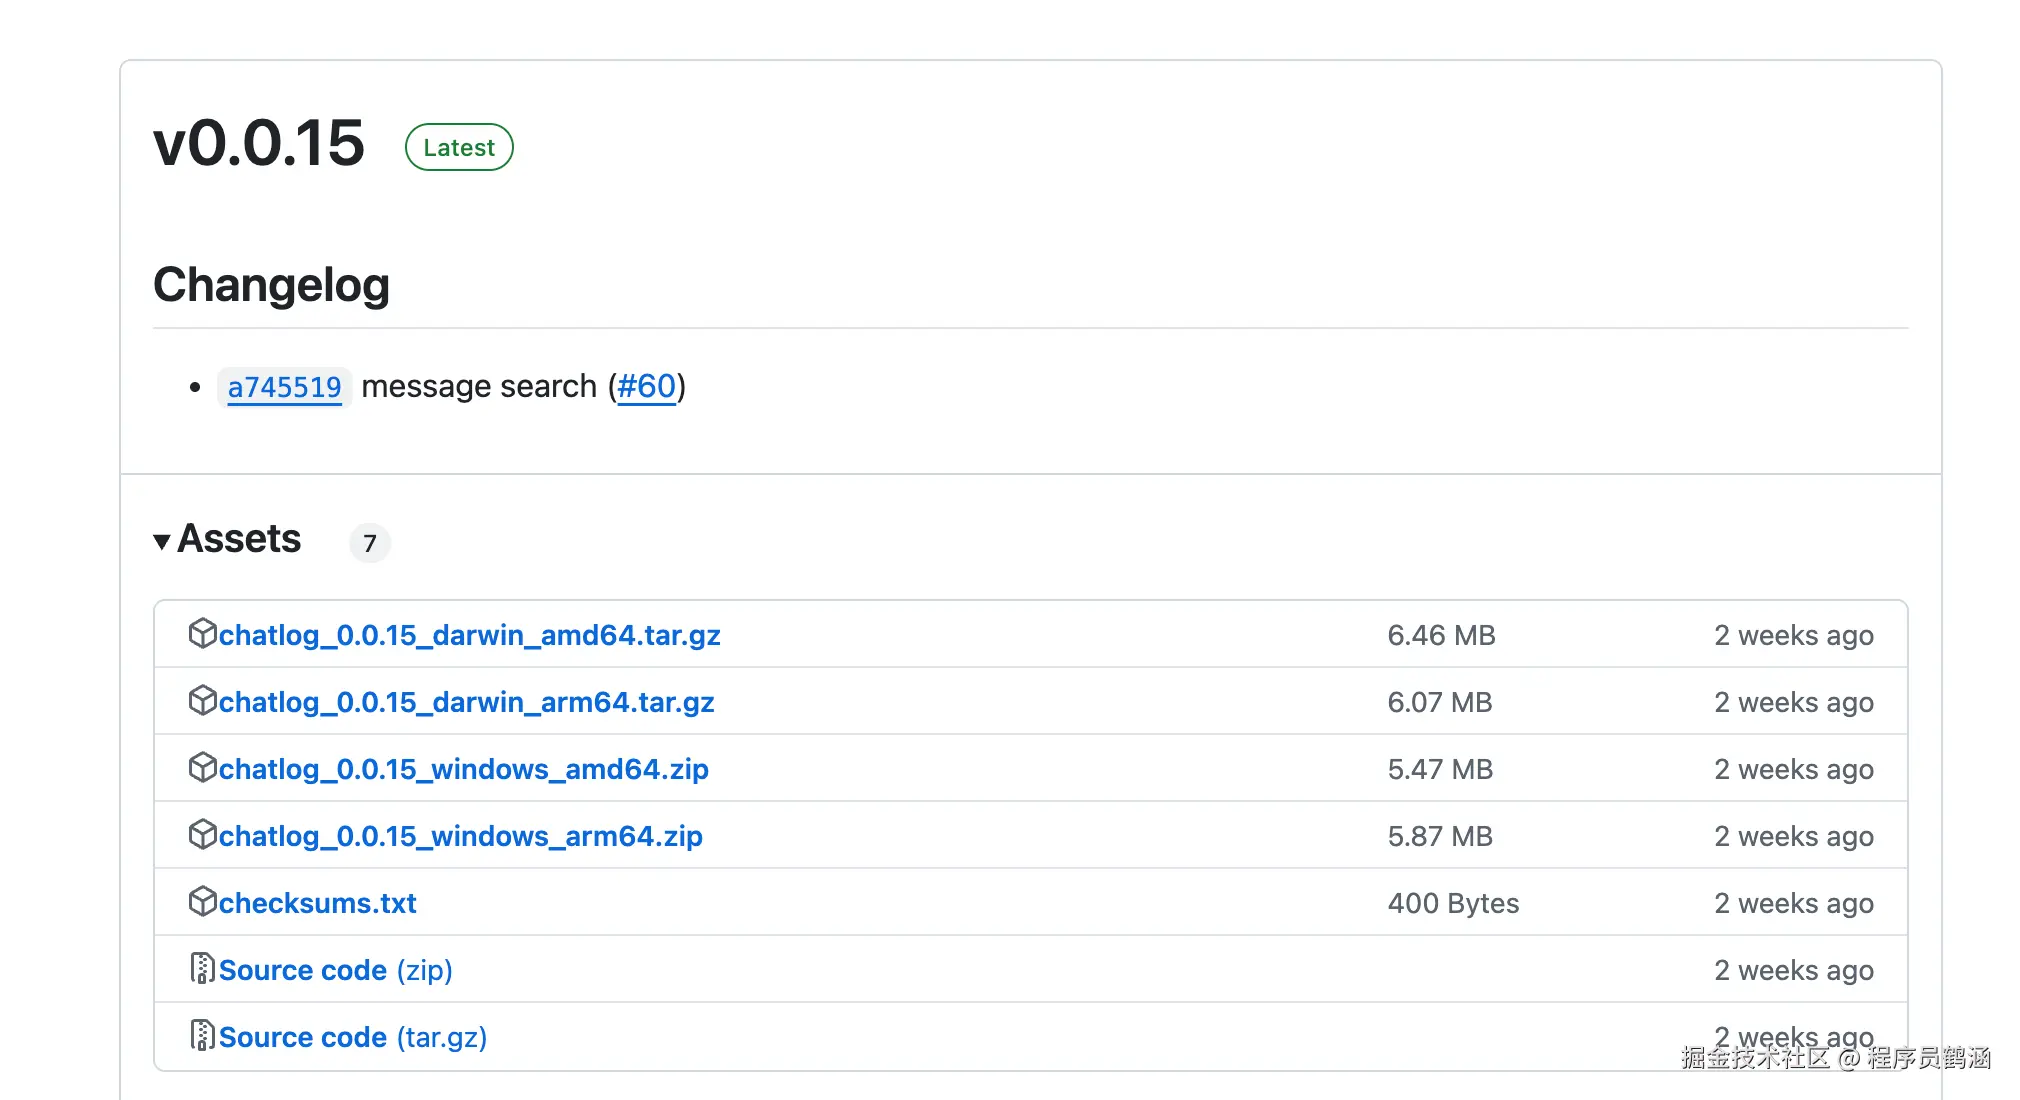Click package icon beside checksums.txt
Image resolution: width=2020 pixels, height=1100 pixels.
point(202,902)
